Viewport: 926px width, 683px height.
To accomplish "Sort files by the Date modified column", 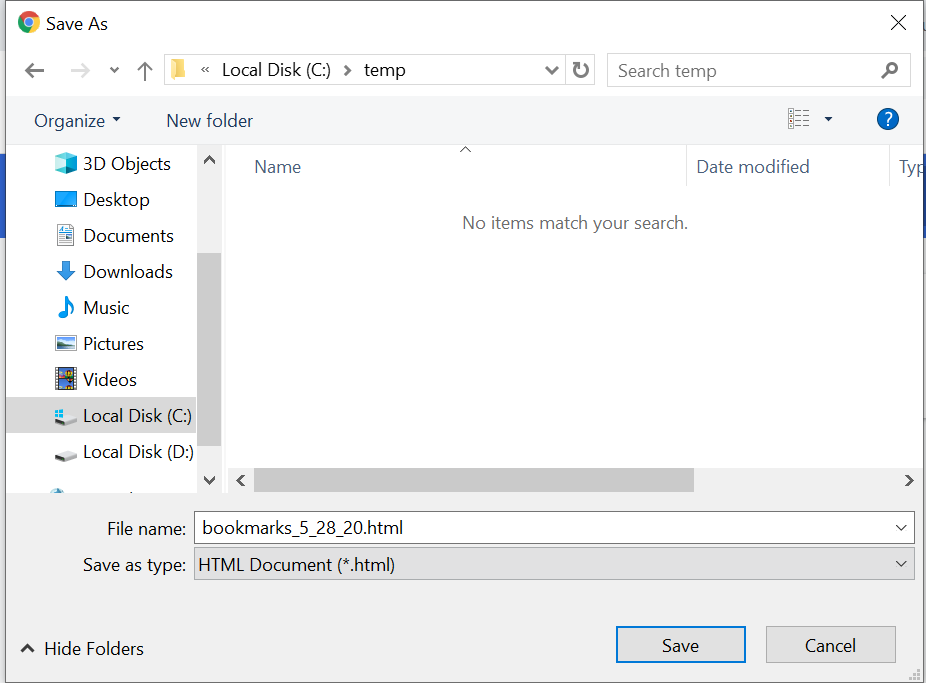I will (x=753, y=167).
